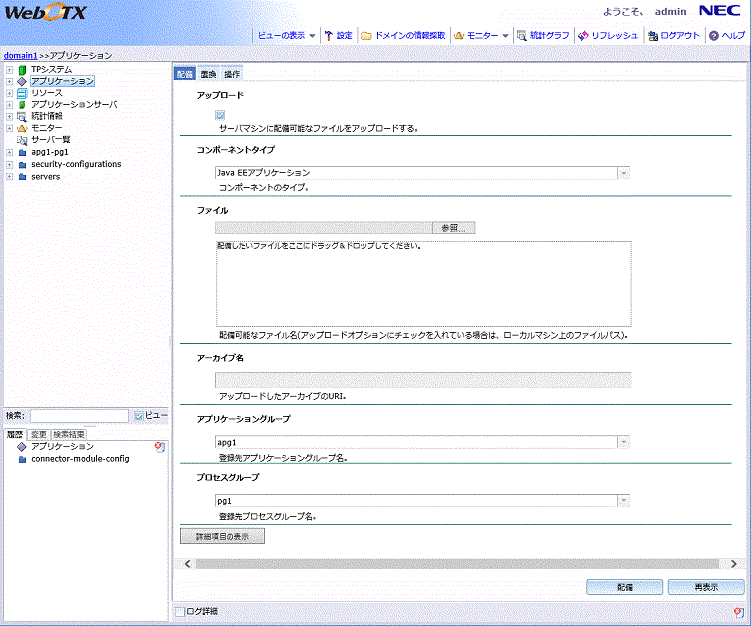Image resolution: width=751 pixels, height=626 pixels.
Task: Select the TPシステム tree node icon
Action: click(x=22, y=69)
